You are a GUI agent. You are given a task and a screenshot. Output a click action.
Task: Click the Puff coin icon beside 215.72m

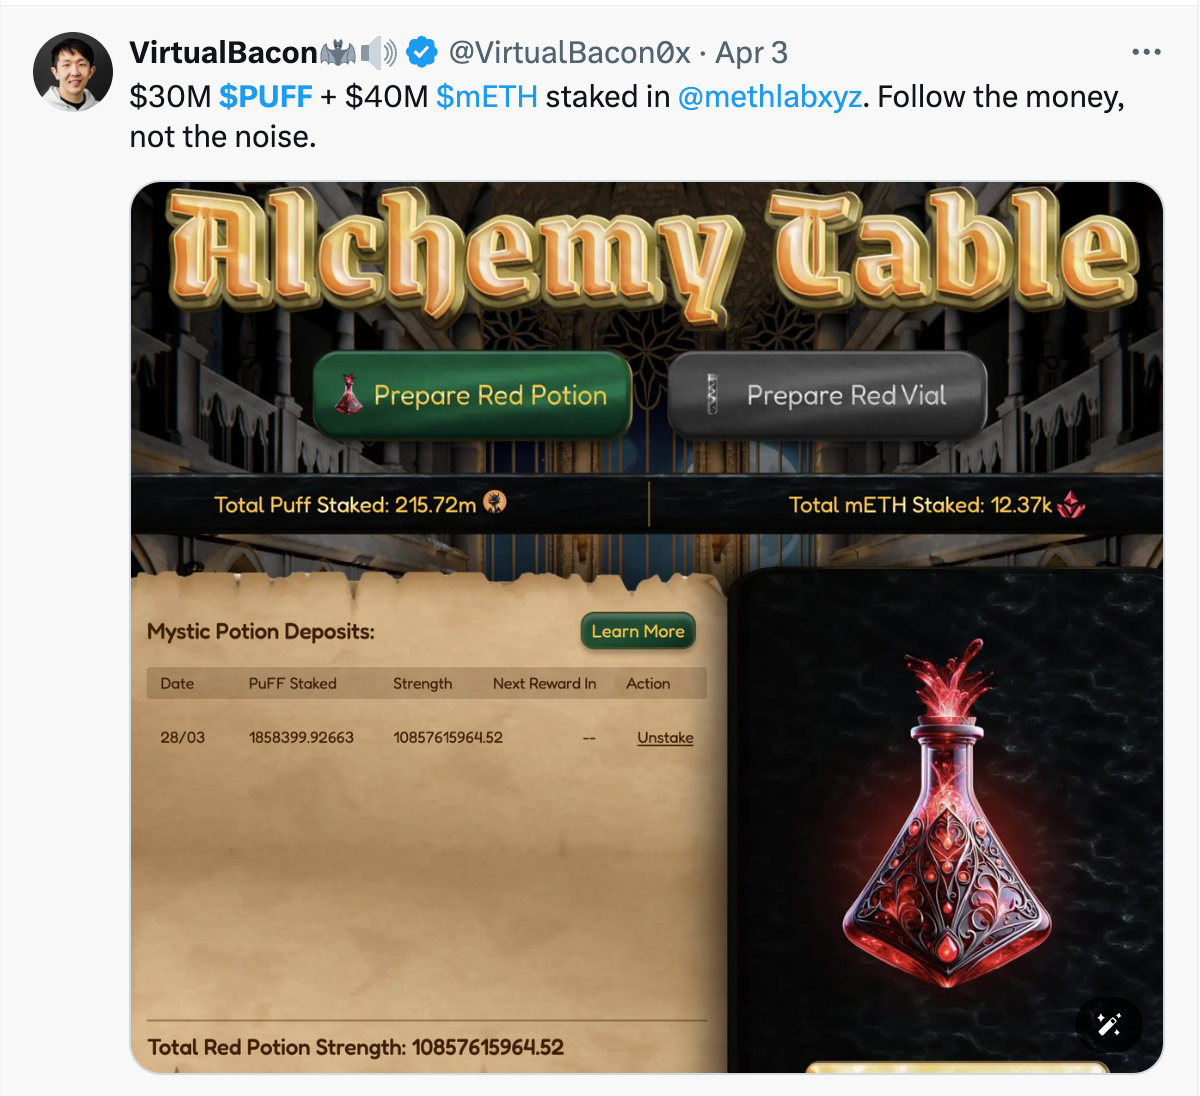click(x=495, y=503)
